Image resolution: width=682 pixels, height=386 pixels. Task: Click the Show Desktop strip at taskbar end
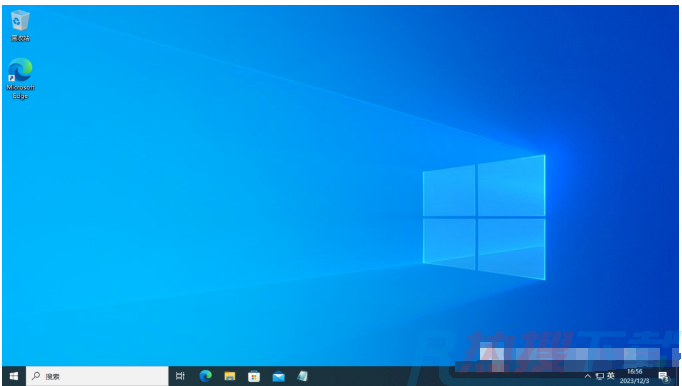679,376
